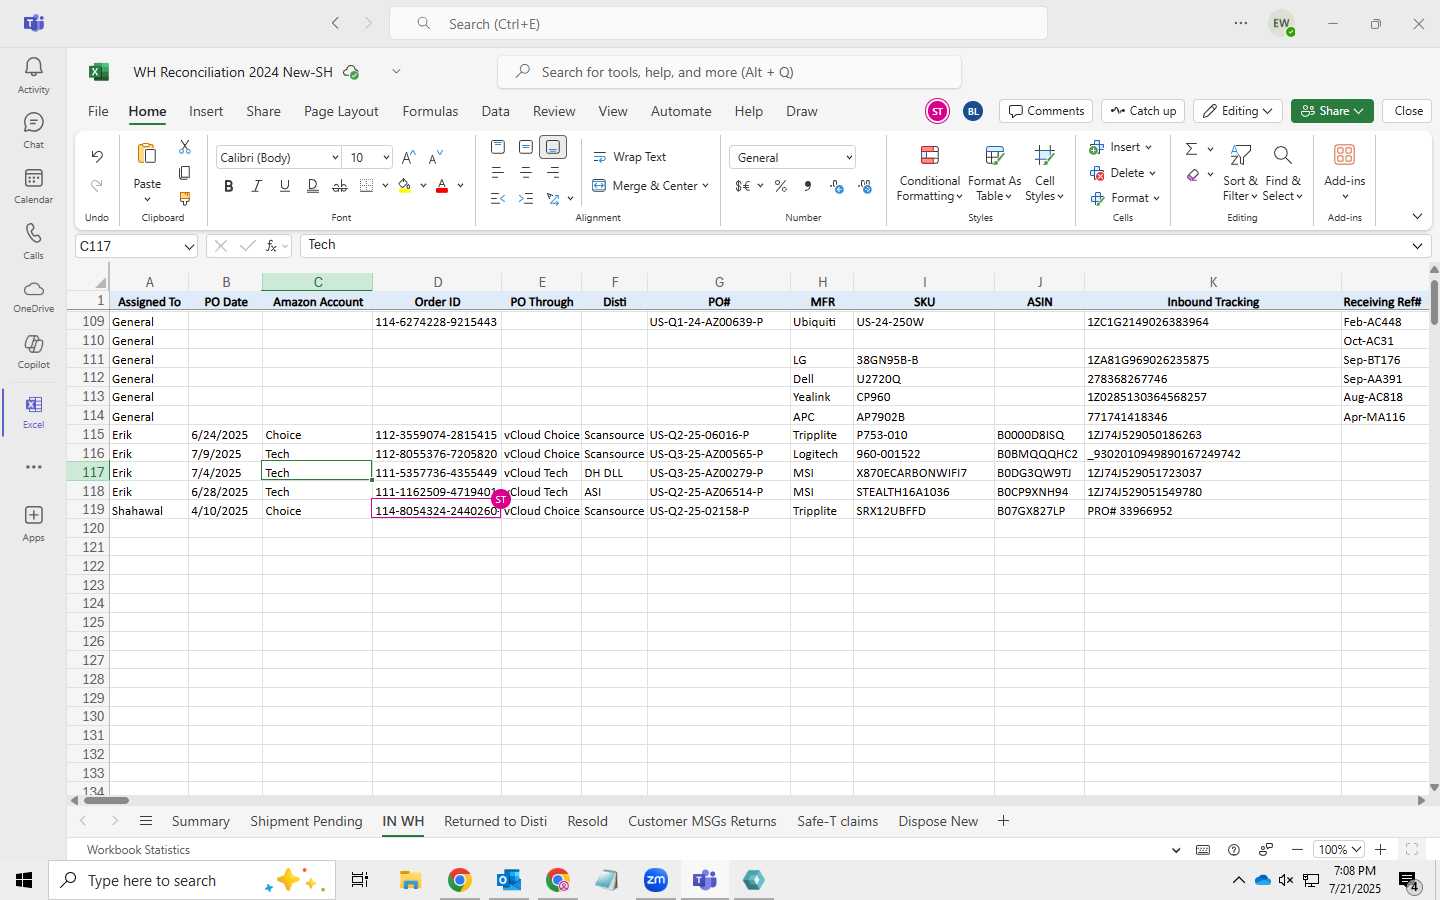Viewport: 1440px width, 900px height.
Task: Open Find & Select button
Action: pos(1283,172)
